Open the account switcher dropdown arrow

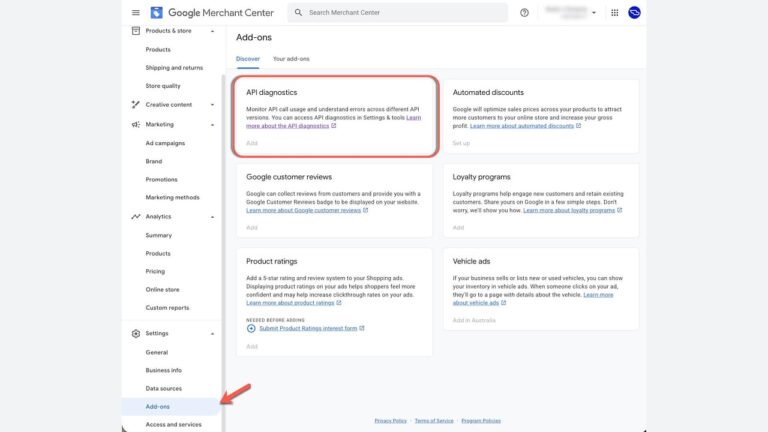594,13
